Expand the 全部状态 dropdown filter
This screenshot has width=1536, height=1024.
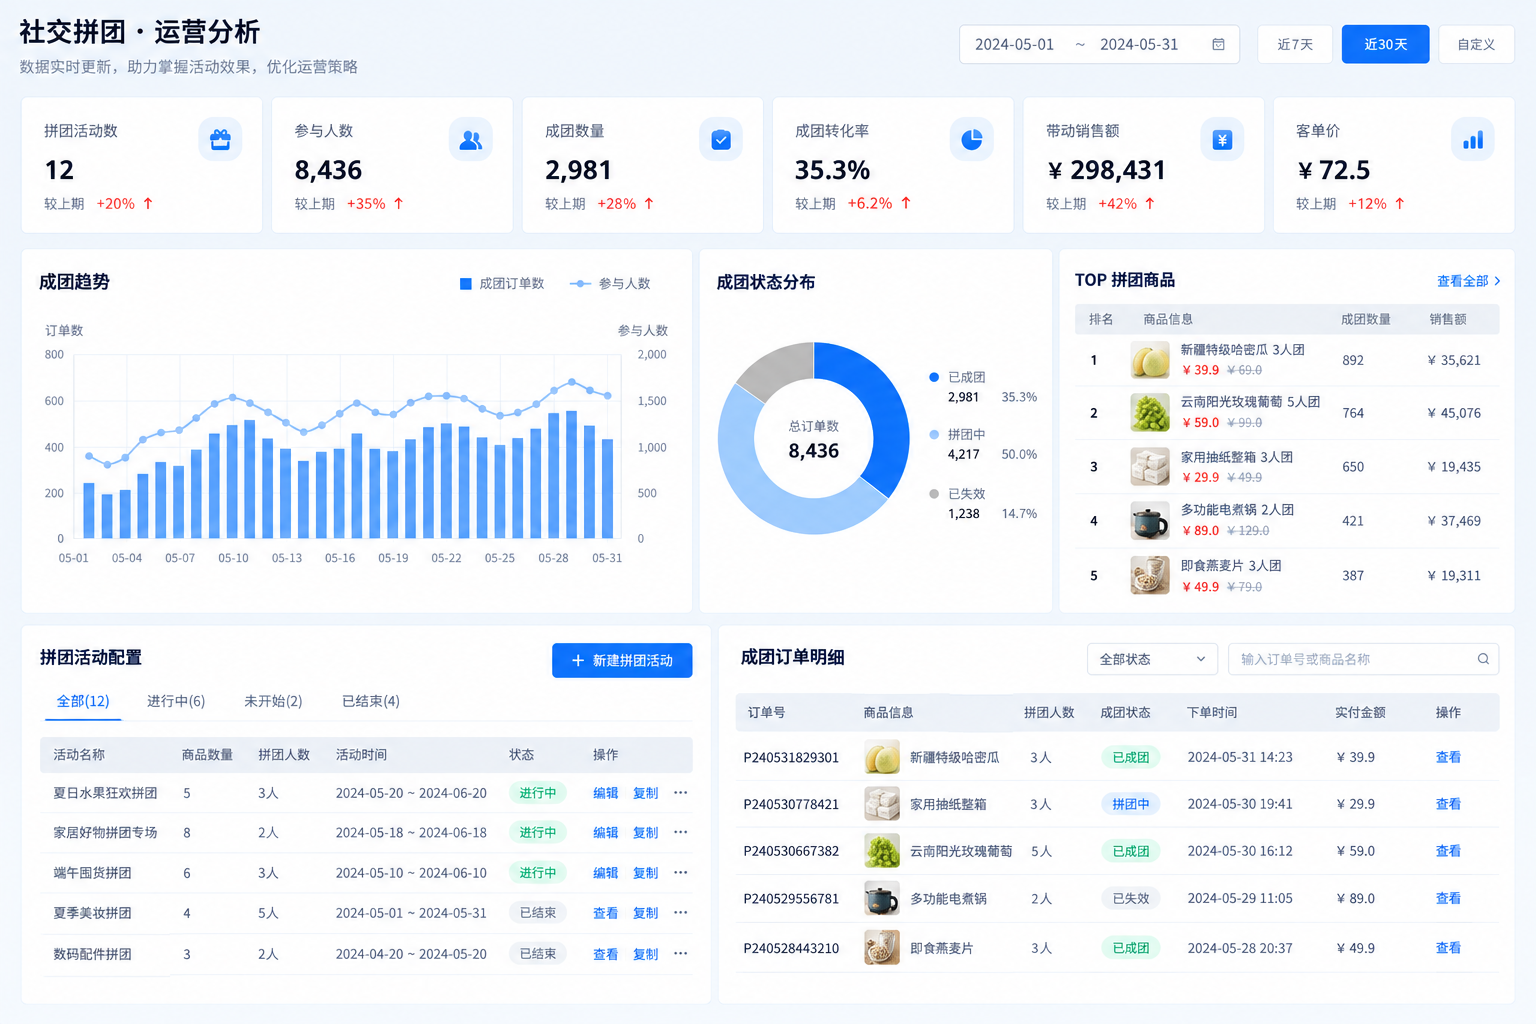[x=1152, y=659]
